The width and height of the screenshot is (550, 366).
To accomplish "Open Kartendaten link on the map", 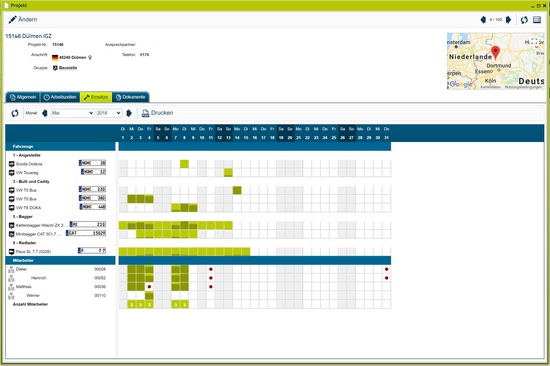I will 490,87.
